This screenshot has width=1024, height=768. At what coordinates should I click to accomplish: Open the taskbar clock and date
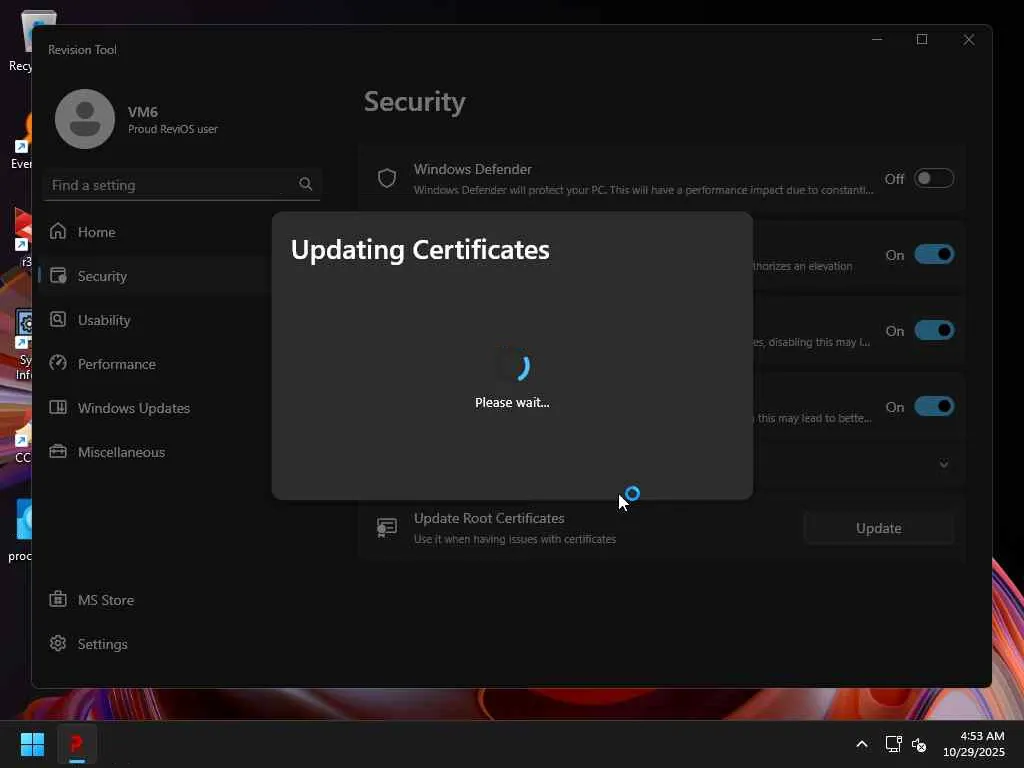pos(974,744)
